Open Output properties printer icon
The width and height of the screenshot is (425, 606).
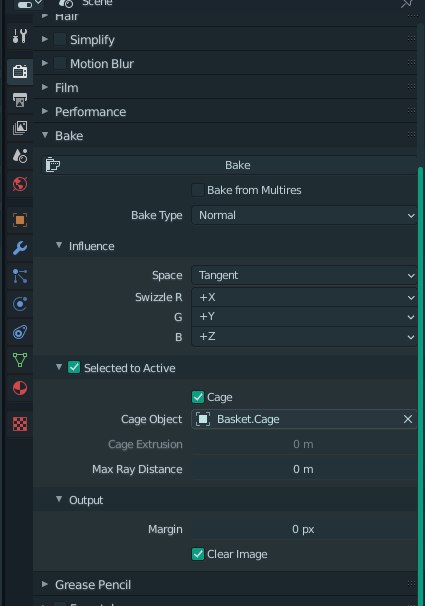click(20, 100)
